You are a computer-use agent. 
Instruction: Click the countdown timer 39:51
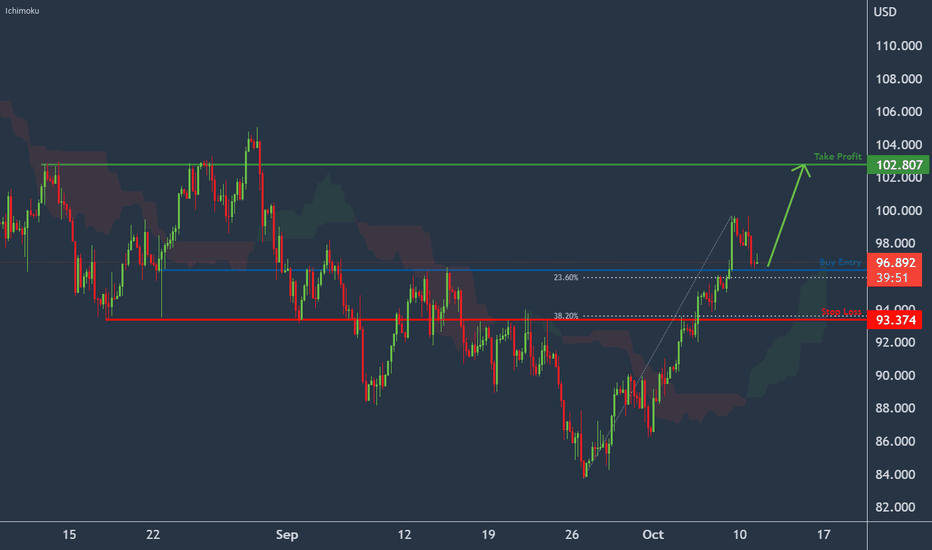pyautogui.click(x=892, y=278)
